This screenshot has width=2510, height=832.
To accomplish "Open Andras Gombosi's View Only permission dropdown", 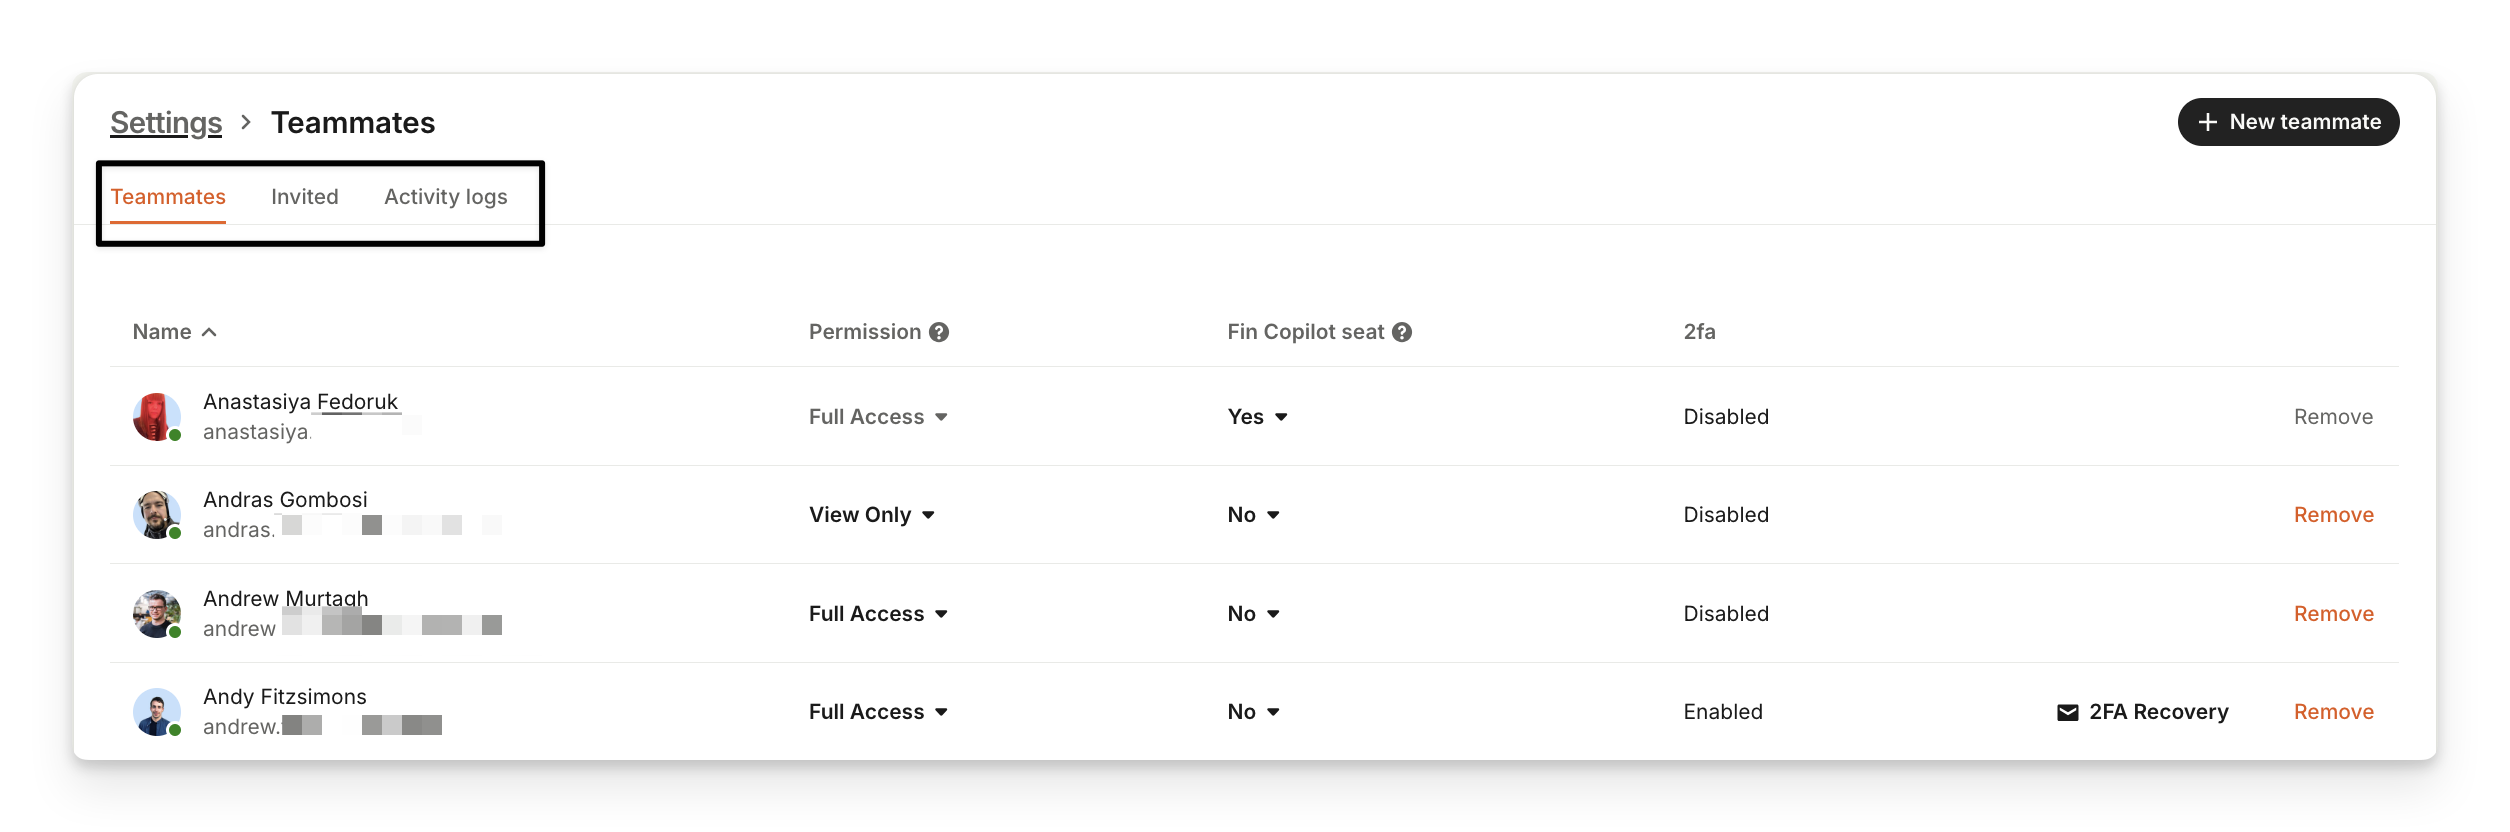I will coord(872,515).
